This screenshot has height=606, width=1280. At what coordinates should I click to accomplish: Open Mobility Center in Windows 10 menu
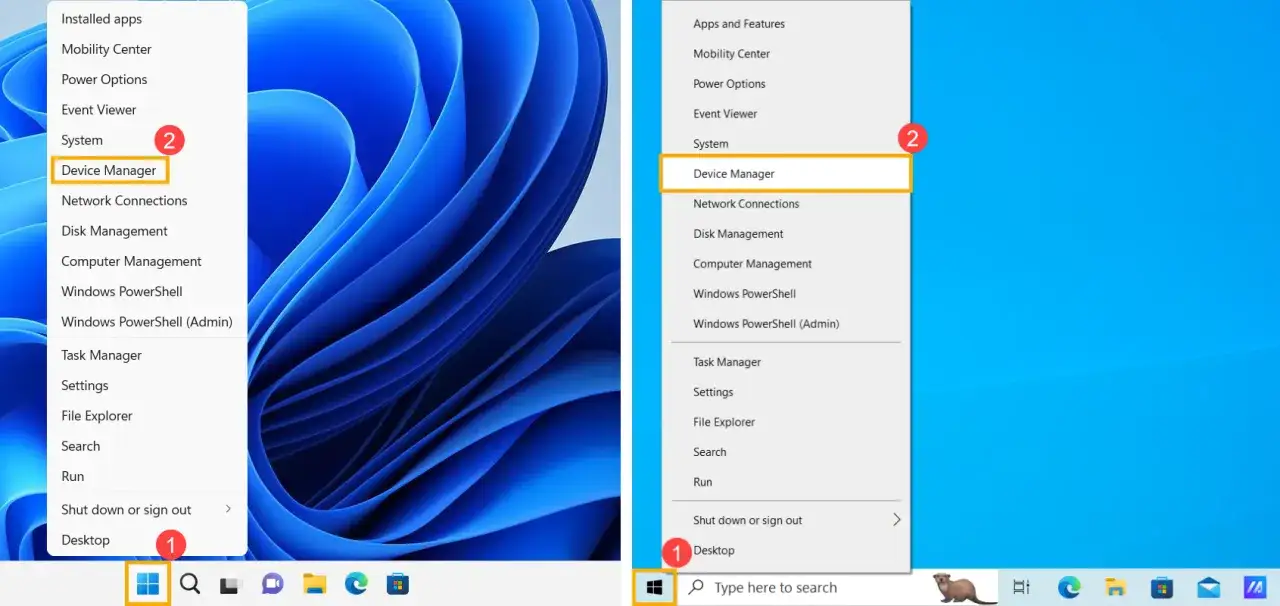coord(786,54)
